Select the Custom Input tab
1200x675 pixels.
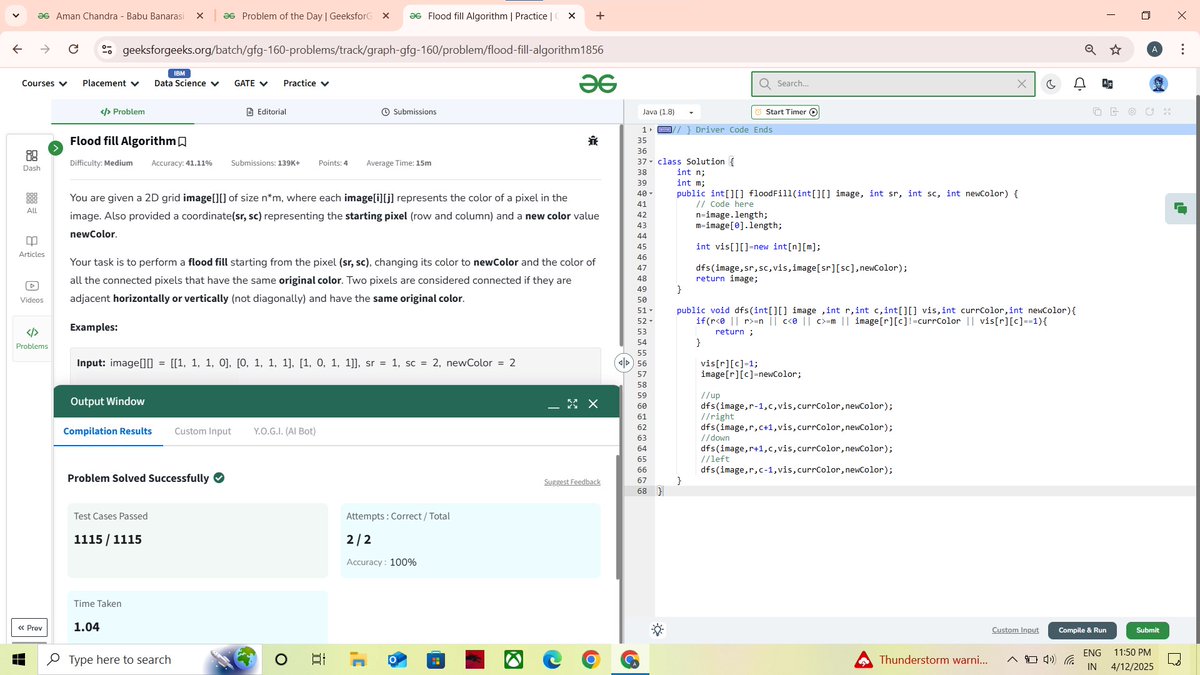click(x=203, y=431)
